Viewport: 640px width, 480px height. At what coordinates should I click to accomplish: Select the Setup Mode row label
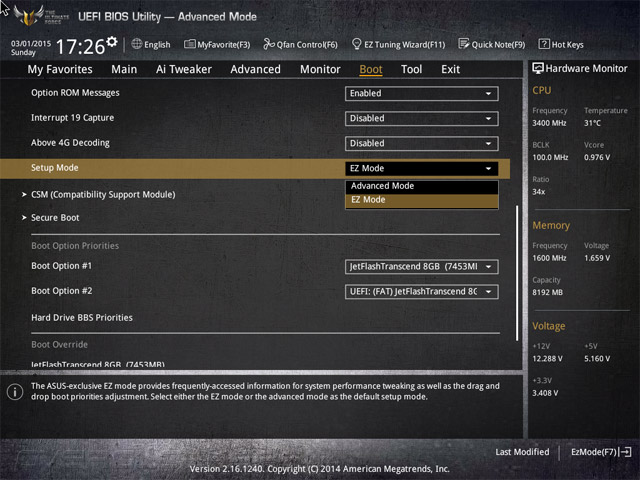point(55,168)
